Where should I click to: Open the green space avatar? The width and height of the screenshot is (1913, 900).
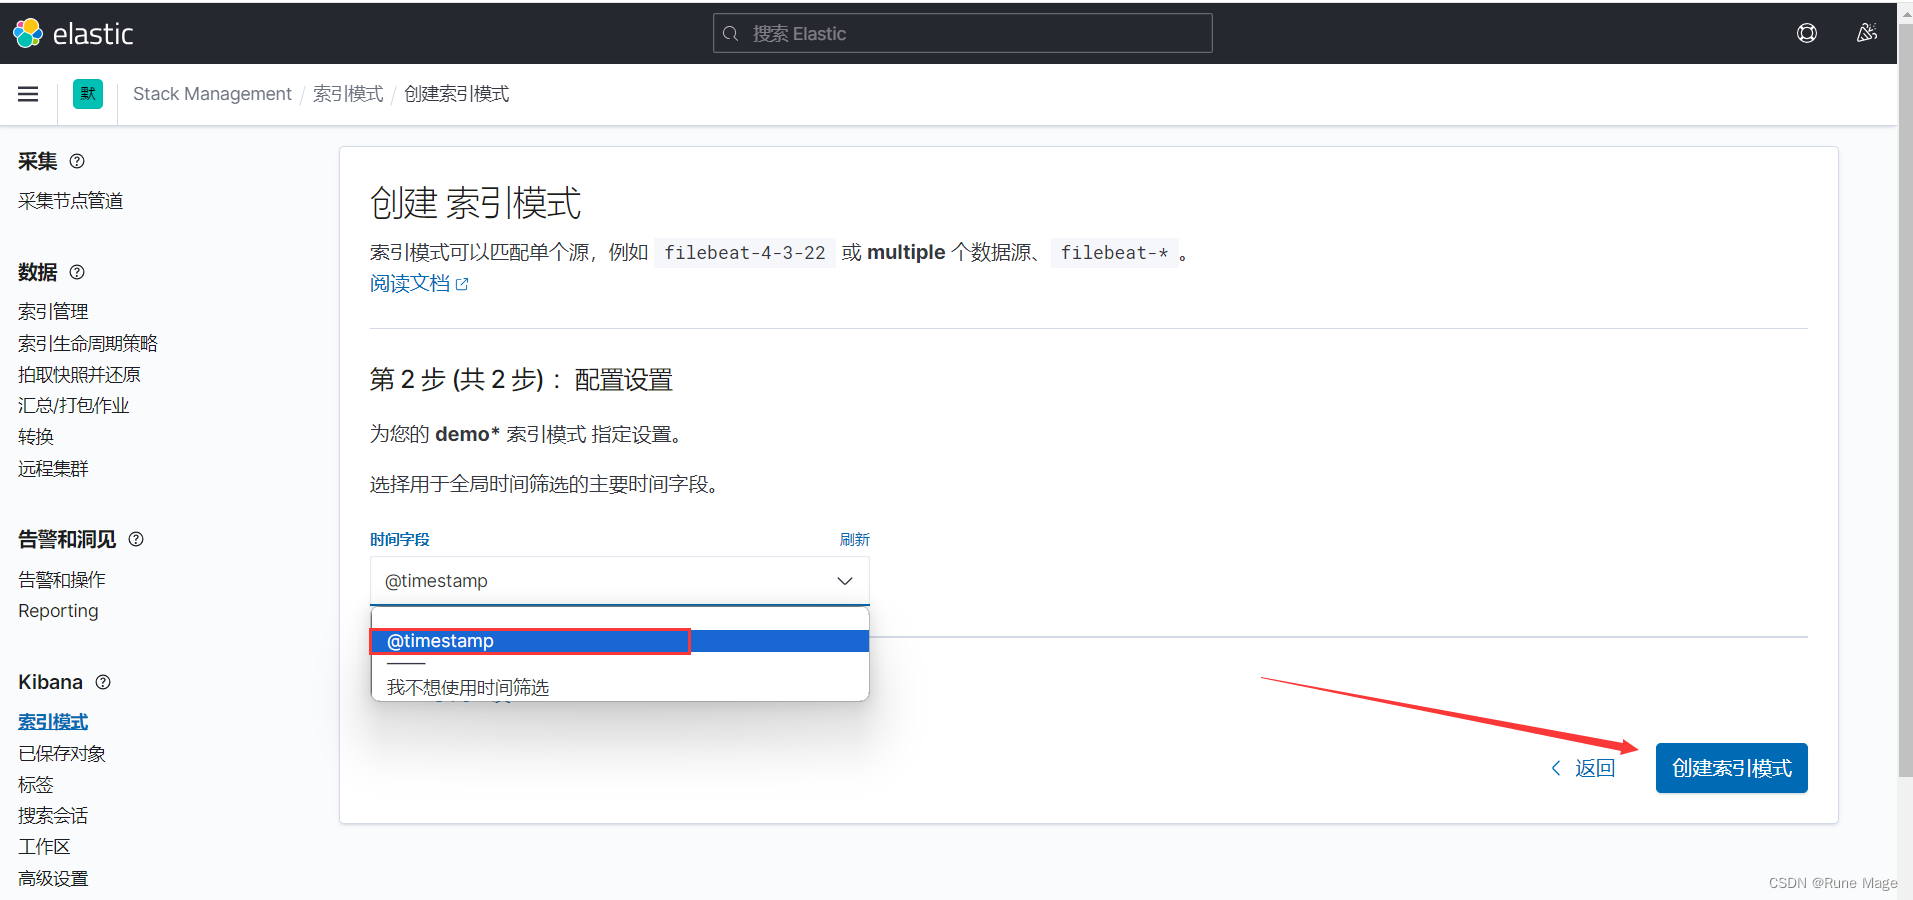(88, 94)
